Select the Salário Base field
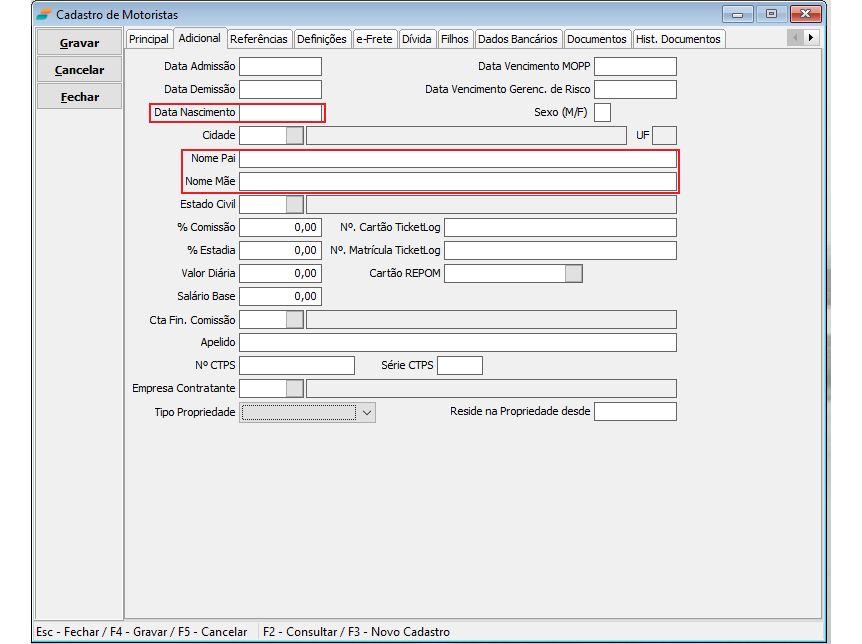 (280, 296)
